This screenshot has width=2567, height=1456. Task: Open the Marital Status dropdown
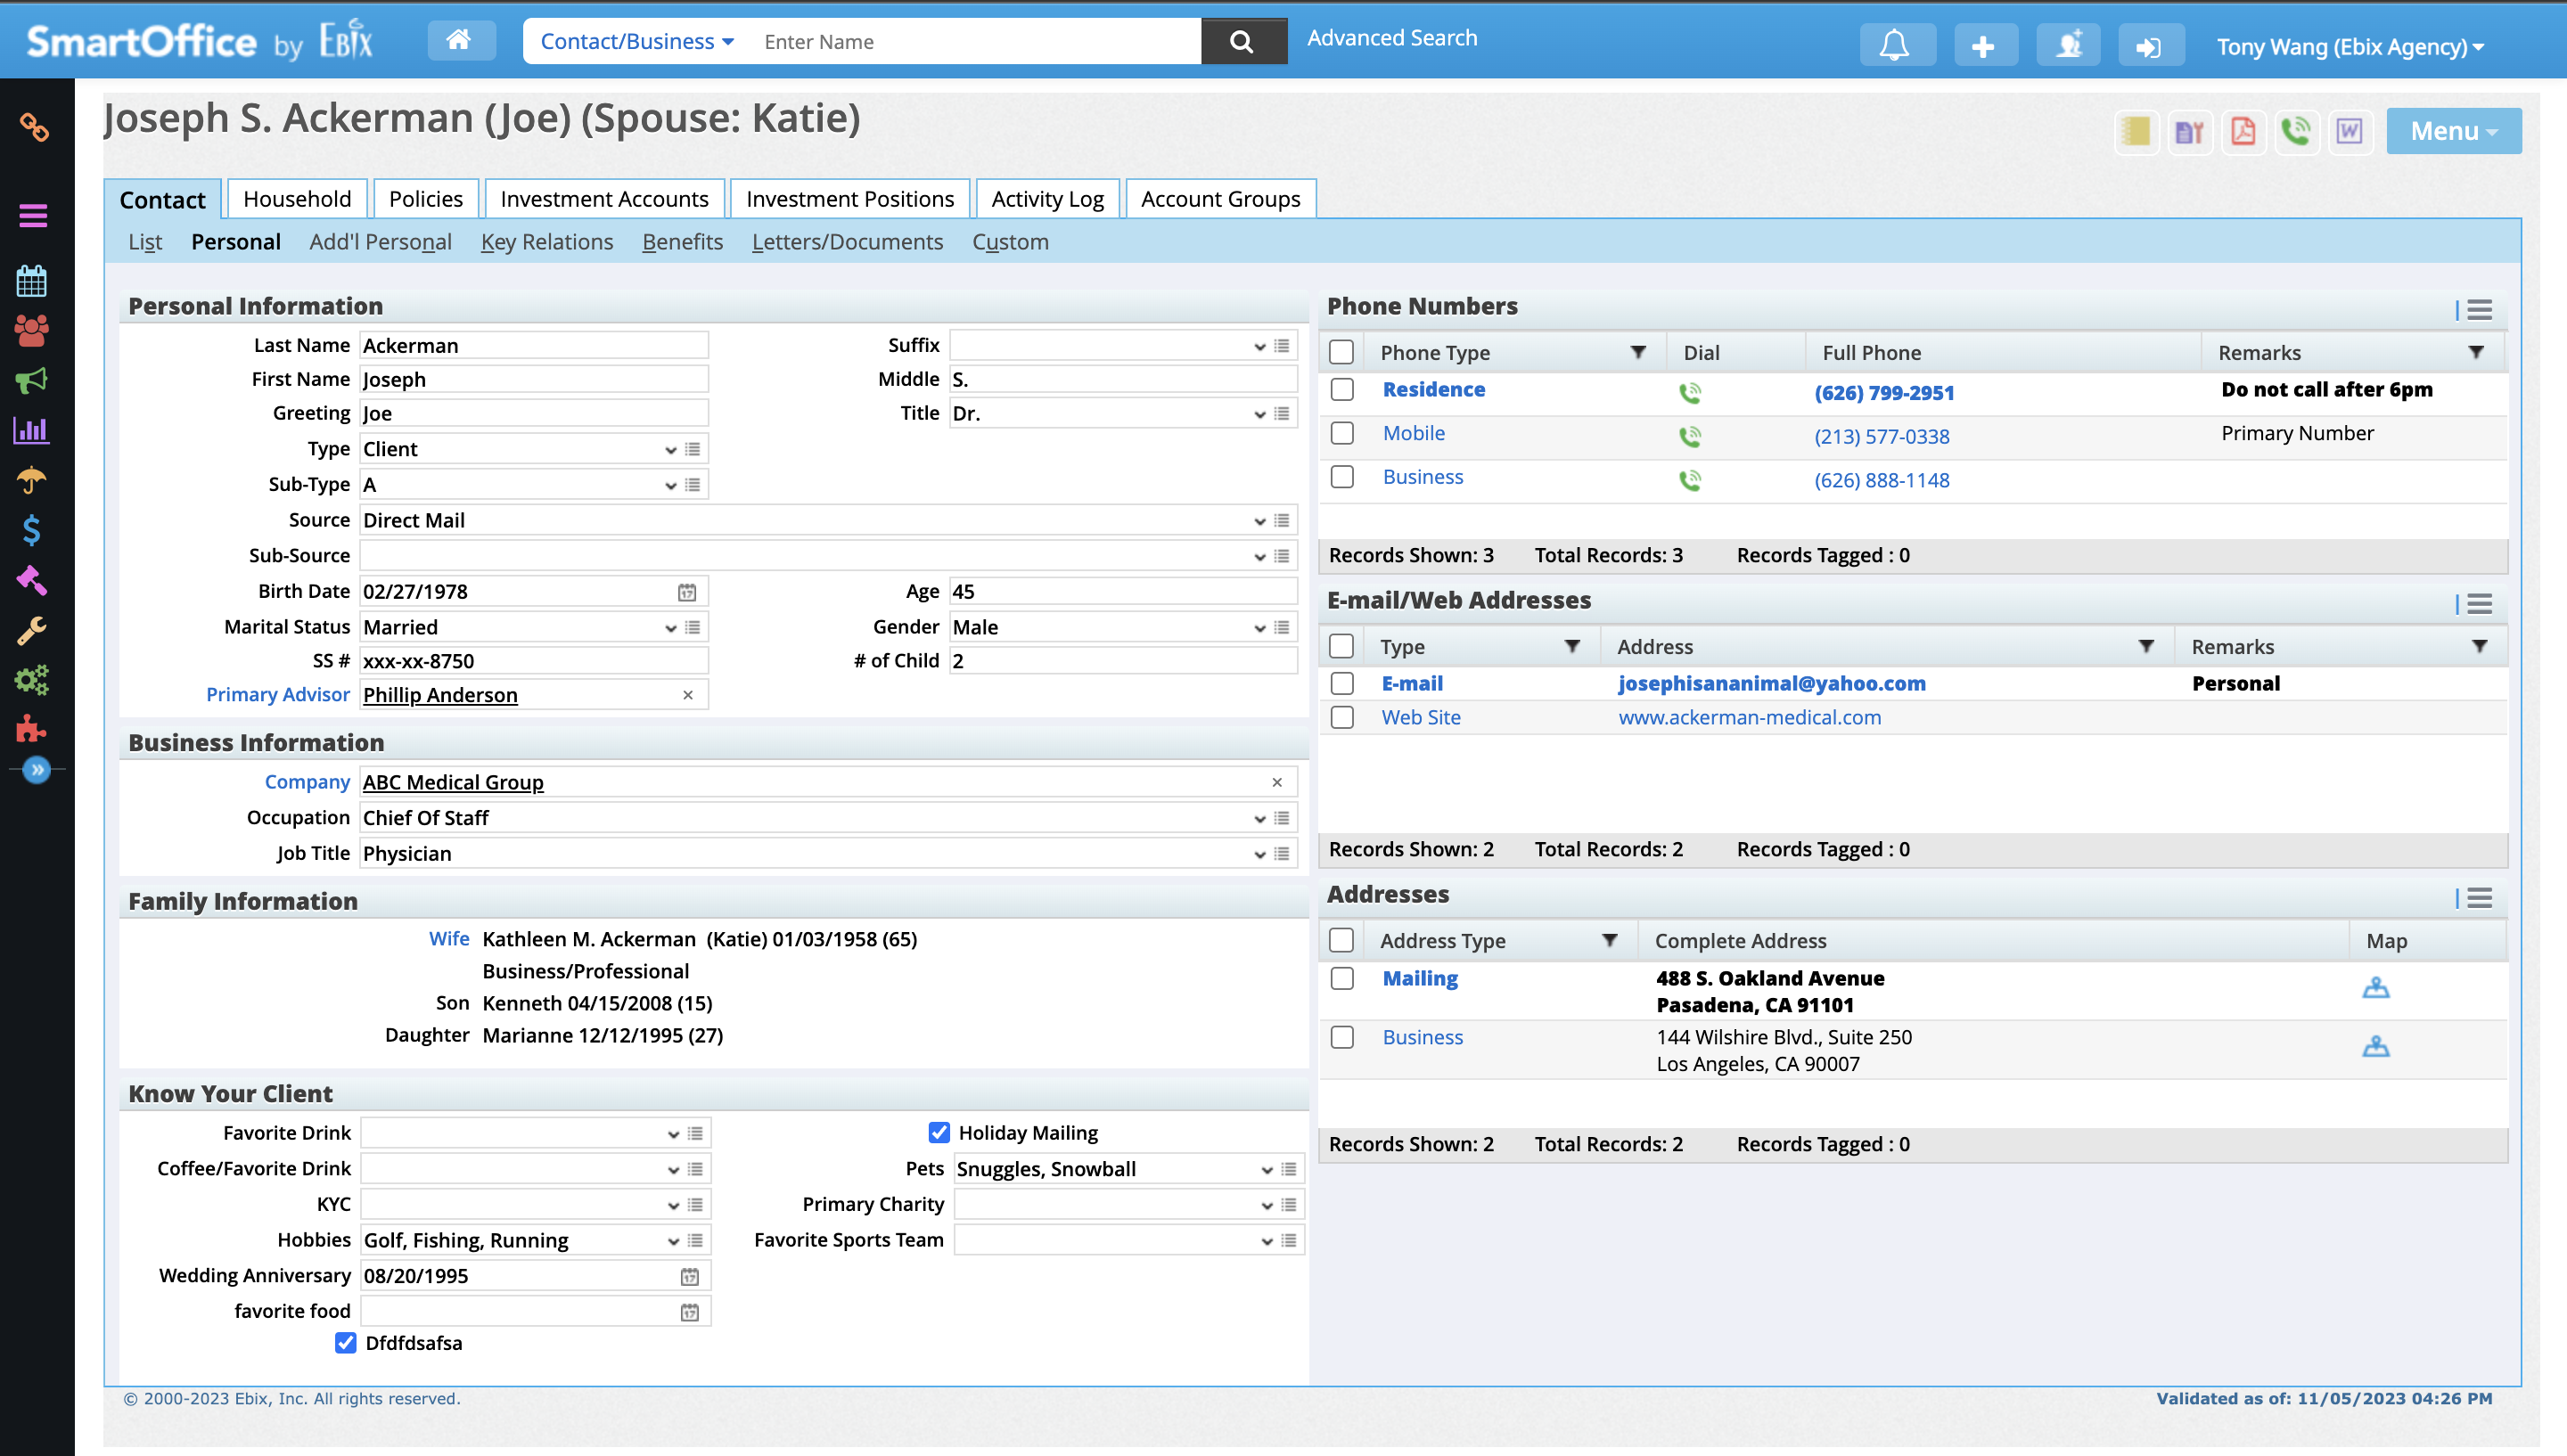[670, 627]
